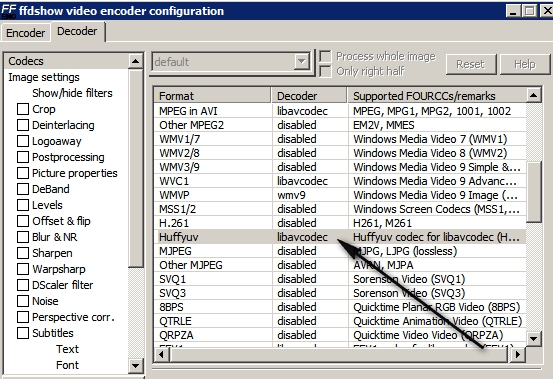
Task: Click sidebar scrollbar down arrow
Action: (136, 365)
